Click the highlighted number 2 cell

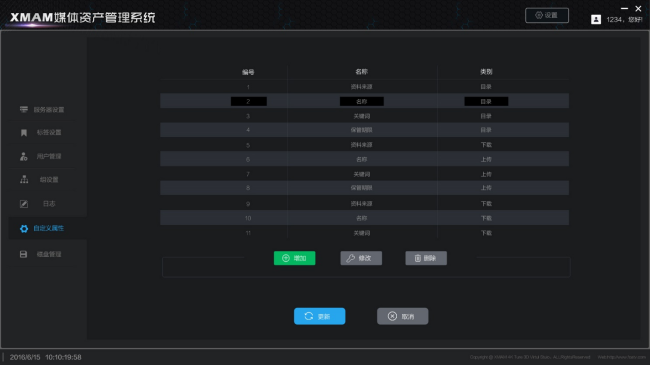click(249, 101)
